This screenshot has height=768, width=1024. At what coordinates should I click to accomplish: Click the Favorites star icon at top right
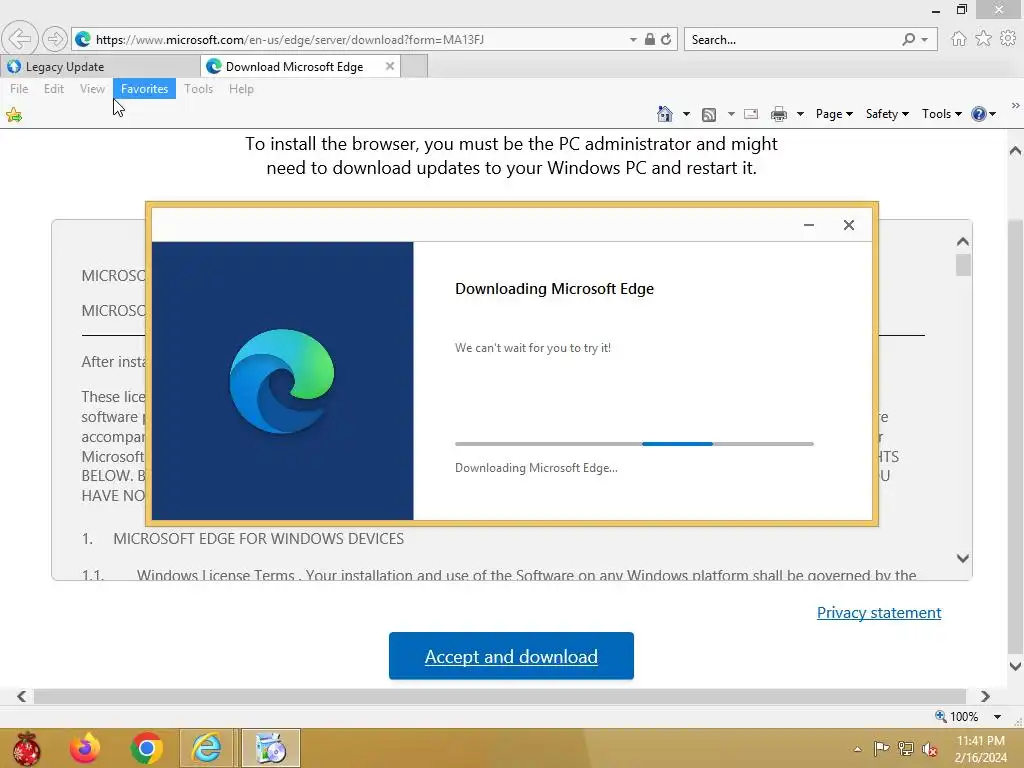click(x=983, y=39)
